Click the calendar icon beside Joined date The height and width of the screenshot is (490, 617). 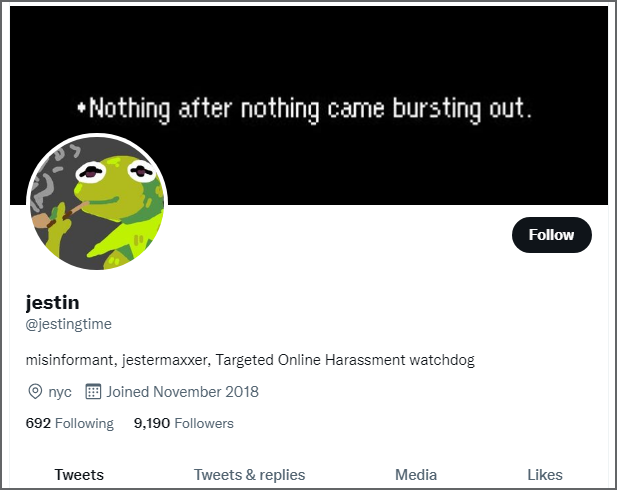click(93, 391)
